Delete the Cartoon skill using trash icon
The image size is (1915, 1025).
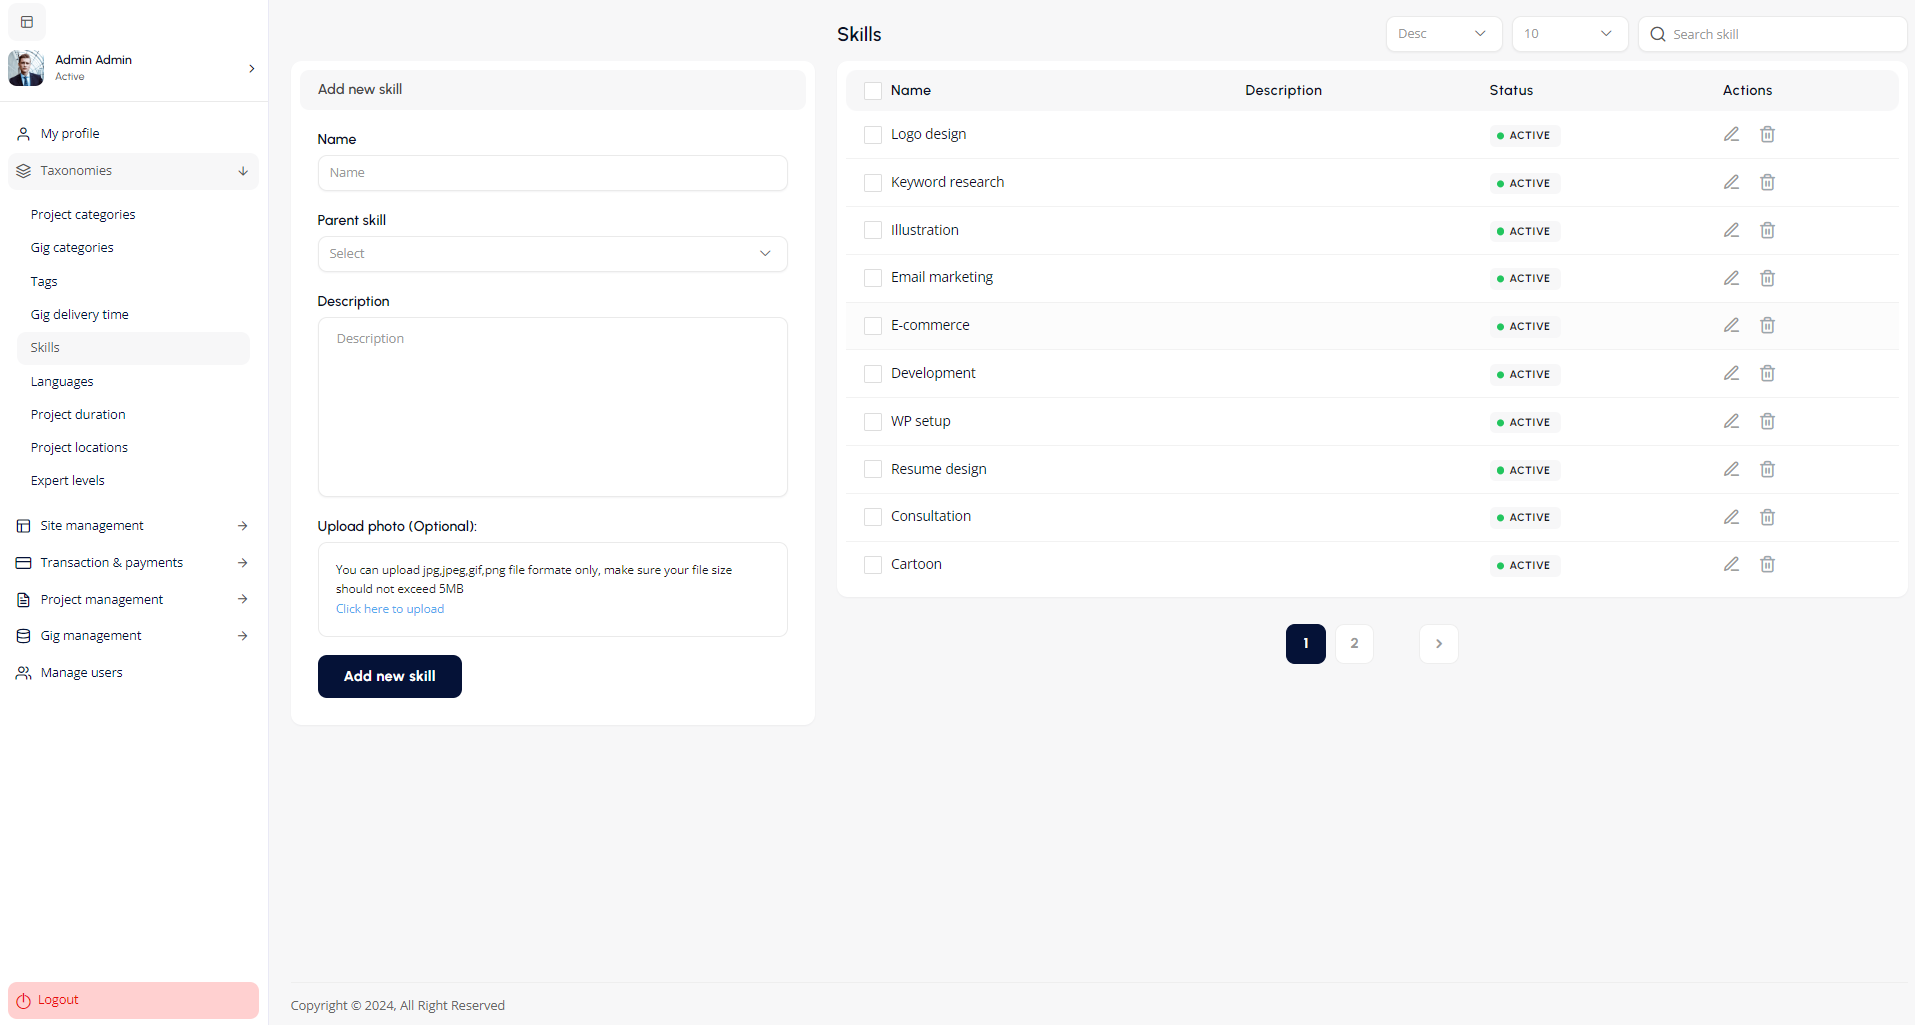[x=1767, y=564]
